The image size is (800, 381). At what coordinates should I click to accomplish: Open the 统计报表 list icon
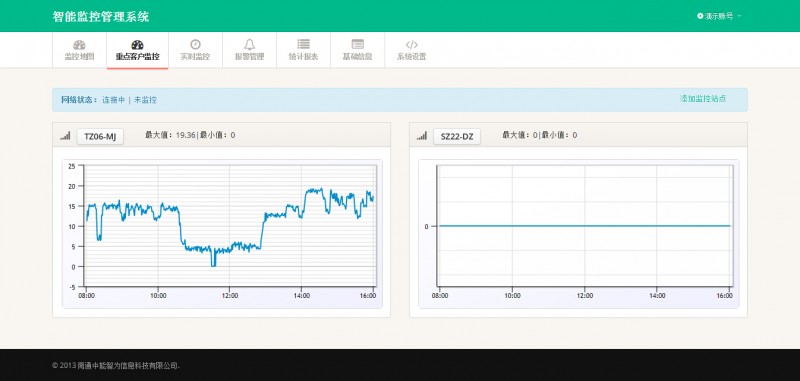[304, 44]
